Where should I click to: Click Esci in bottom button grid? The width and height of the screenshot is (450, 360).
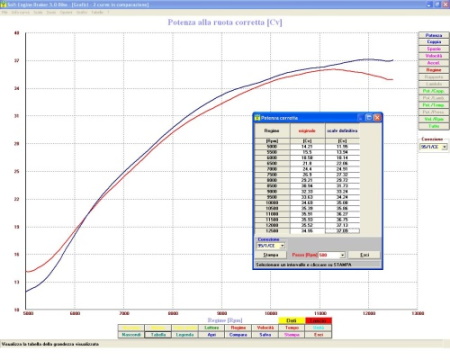click(x=318, y=335)
